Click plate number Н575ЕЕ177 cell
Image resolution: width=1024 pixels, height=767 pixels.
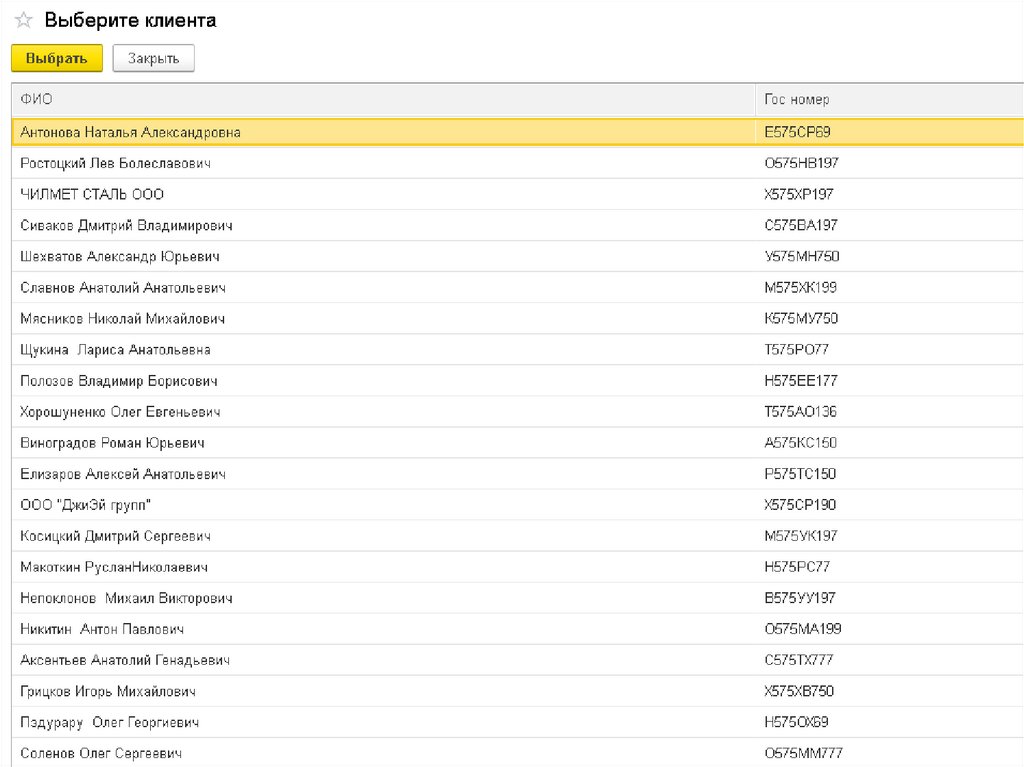tap(800, 381)
